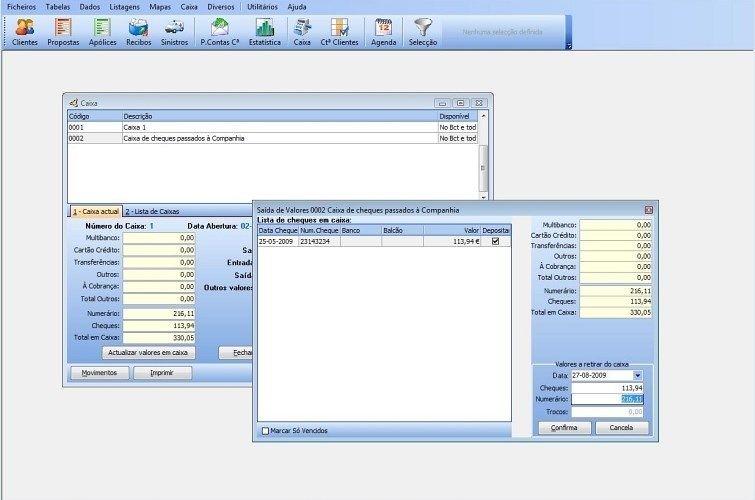Click the Confirma button

[564, 427]
